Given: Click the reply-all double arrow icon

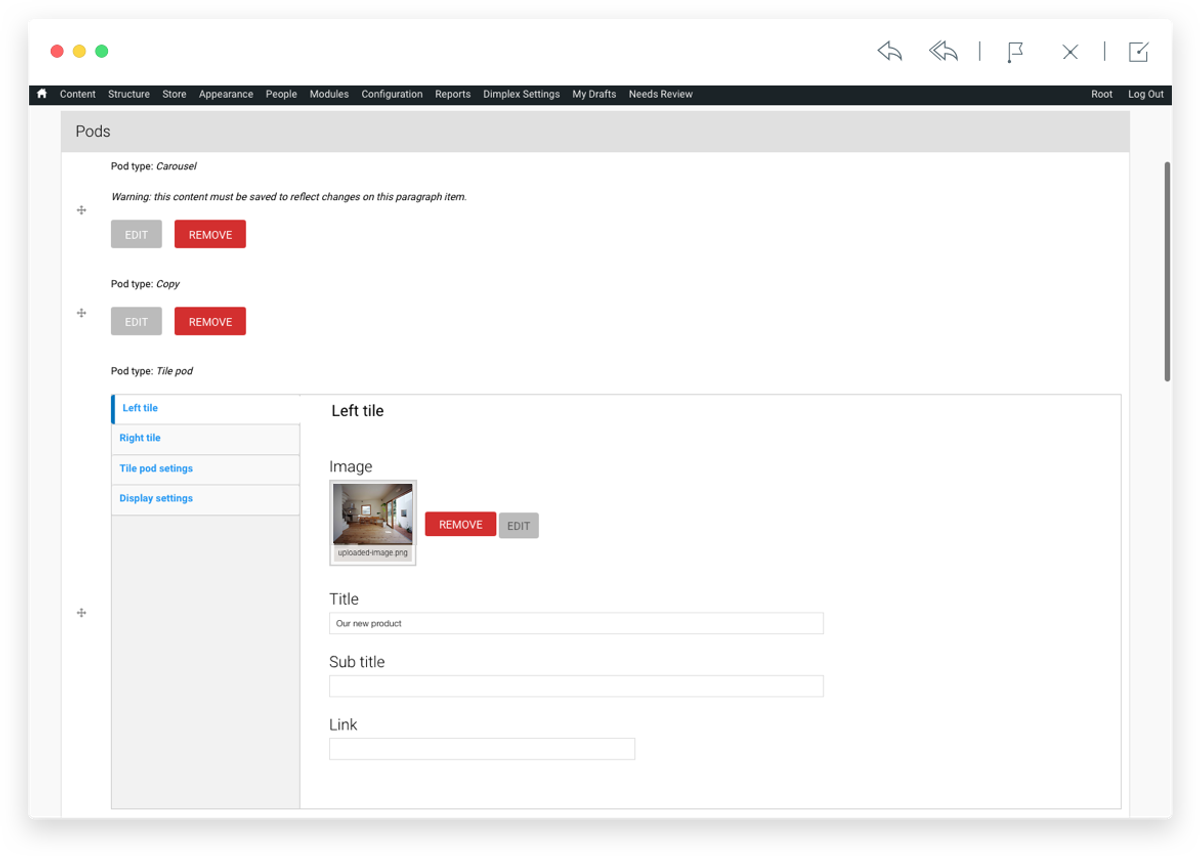Looking at the screenshot, I should pyautogui.click(x=943, y=51).
